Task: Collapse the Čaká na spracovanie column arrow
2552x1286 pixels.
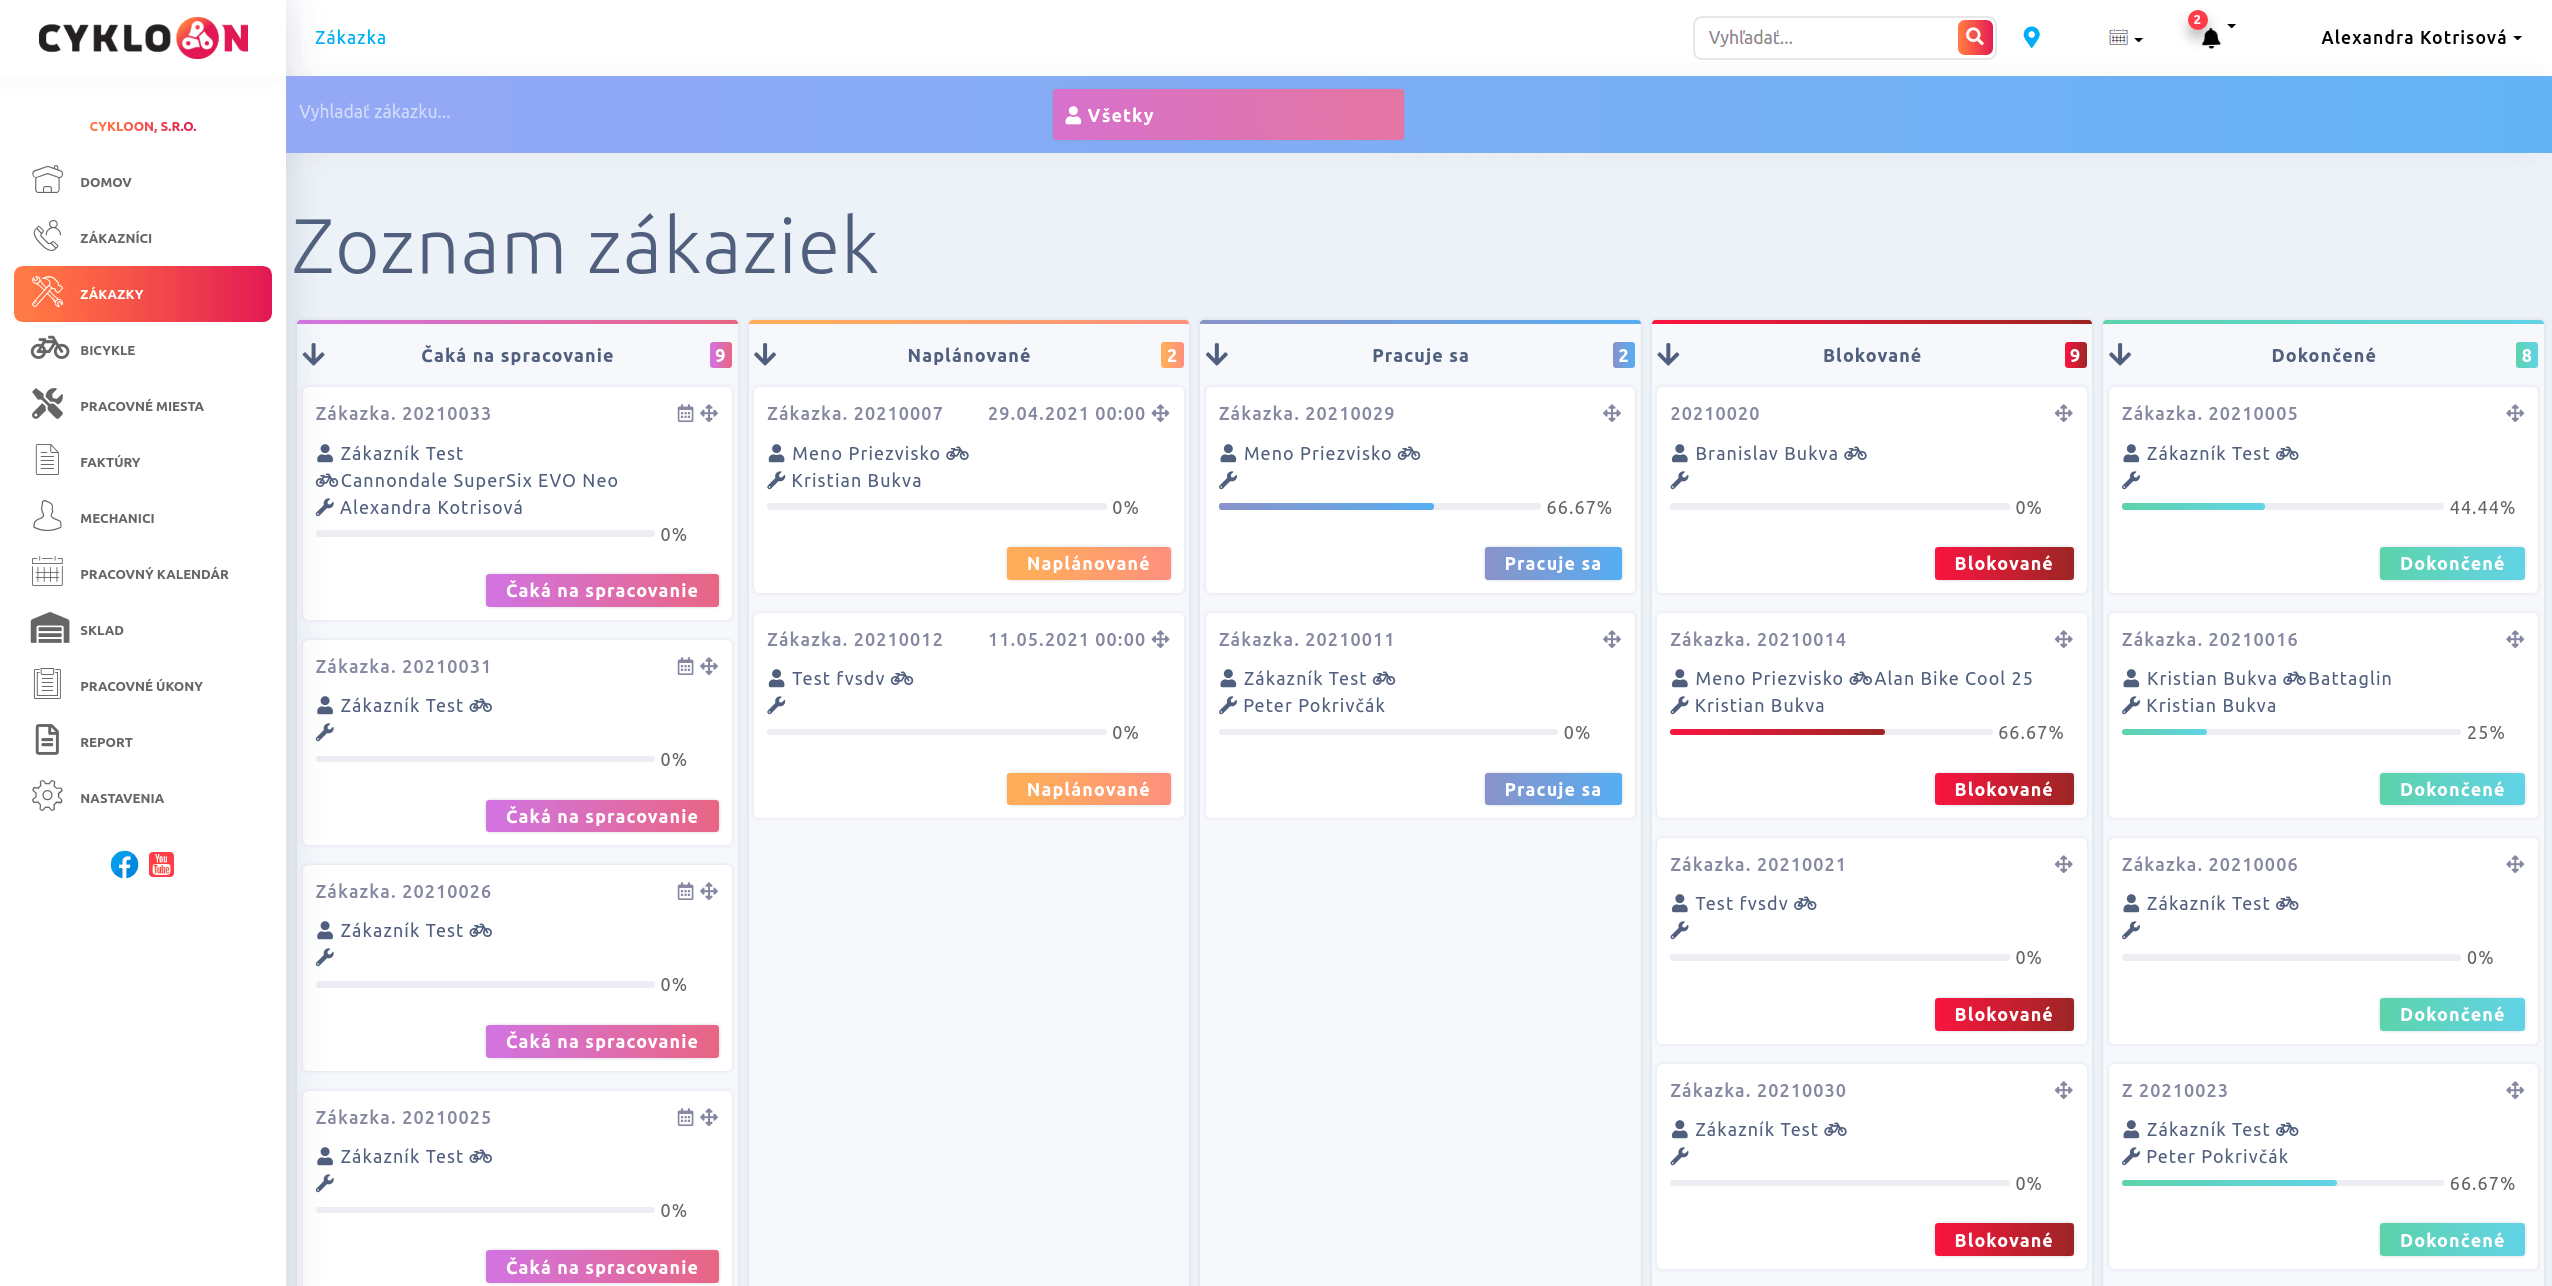Action: point(314,355)
